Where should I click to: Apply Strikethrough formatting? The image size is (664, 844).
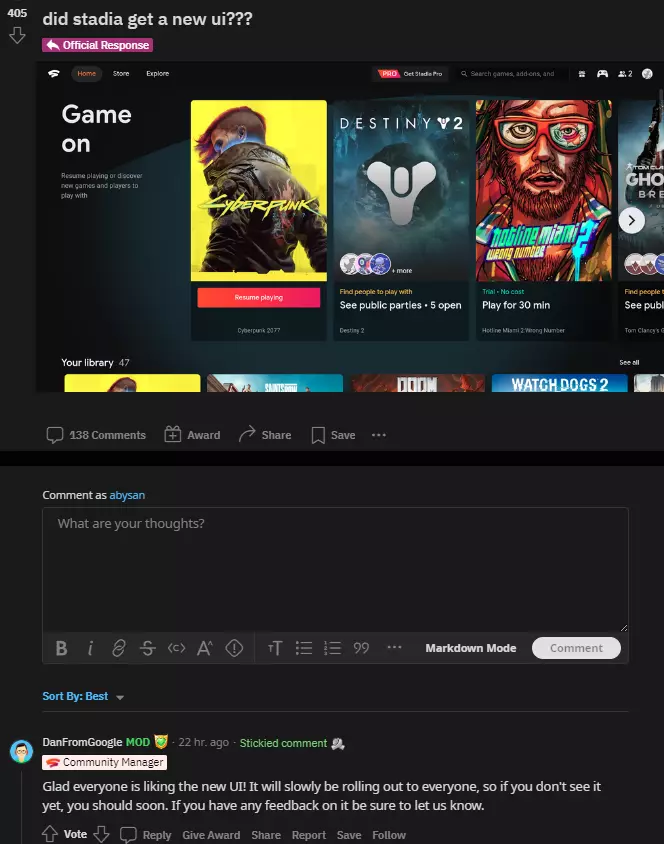click(147, 648)
